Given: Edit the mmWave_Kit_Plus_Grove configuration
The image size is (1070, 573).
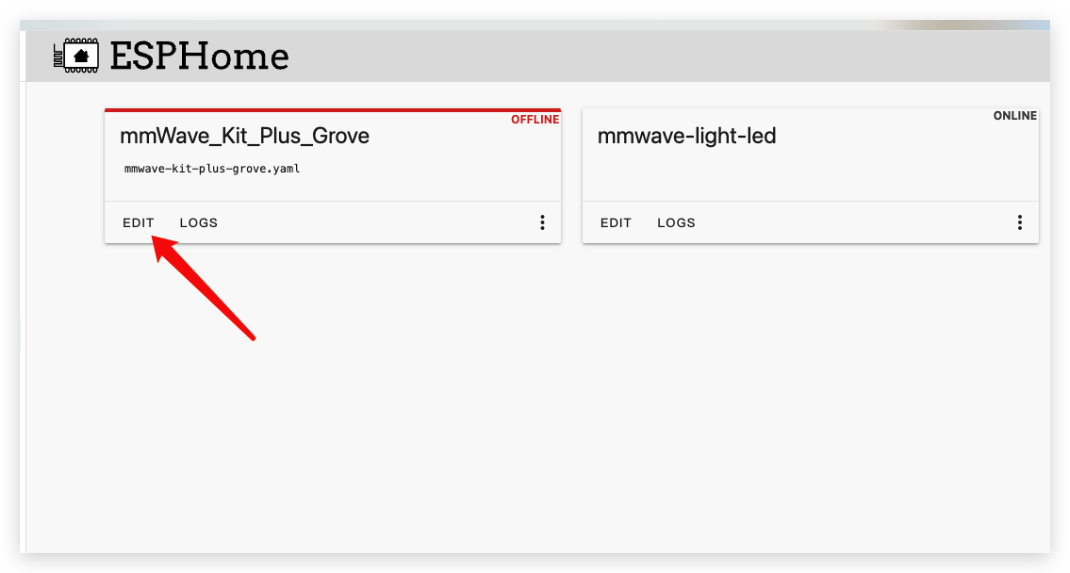Looking at the screenshot, I should click(x=139, y=223).
